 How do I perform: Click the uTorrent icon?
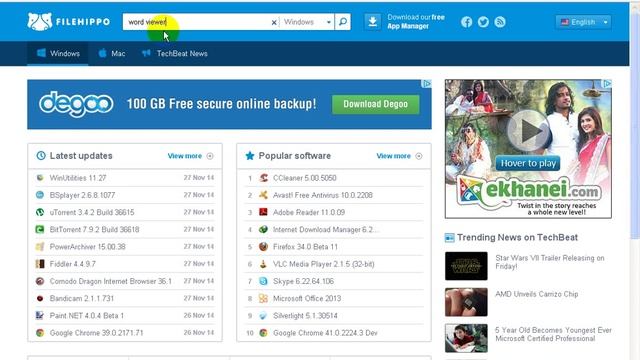pyautogui.click(x=40, y=212)
